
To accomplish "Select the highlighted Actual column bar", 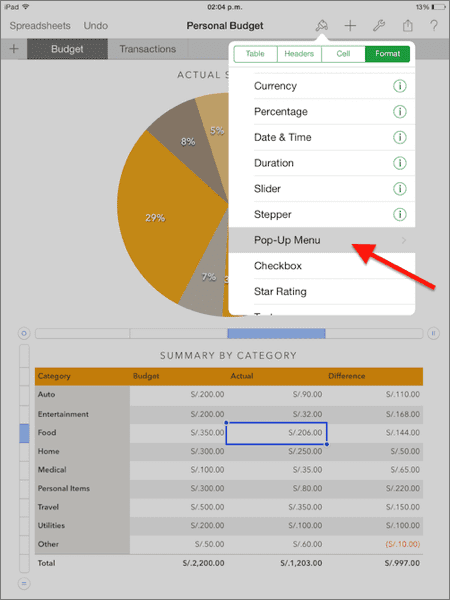I will [276, 333].
